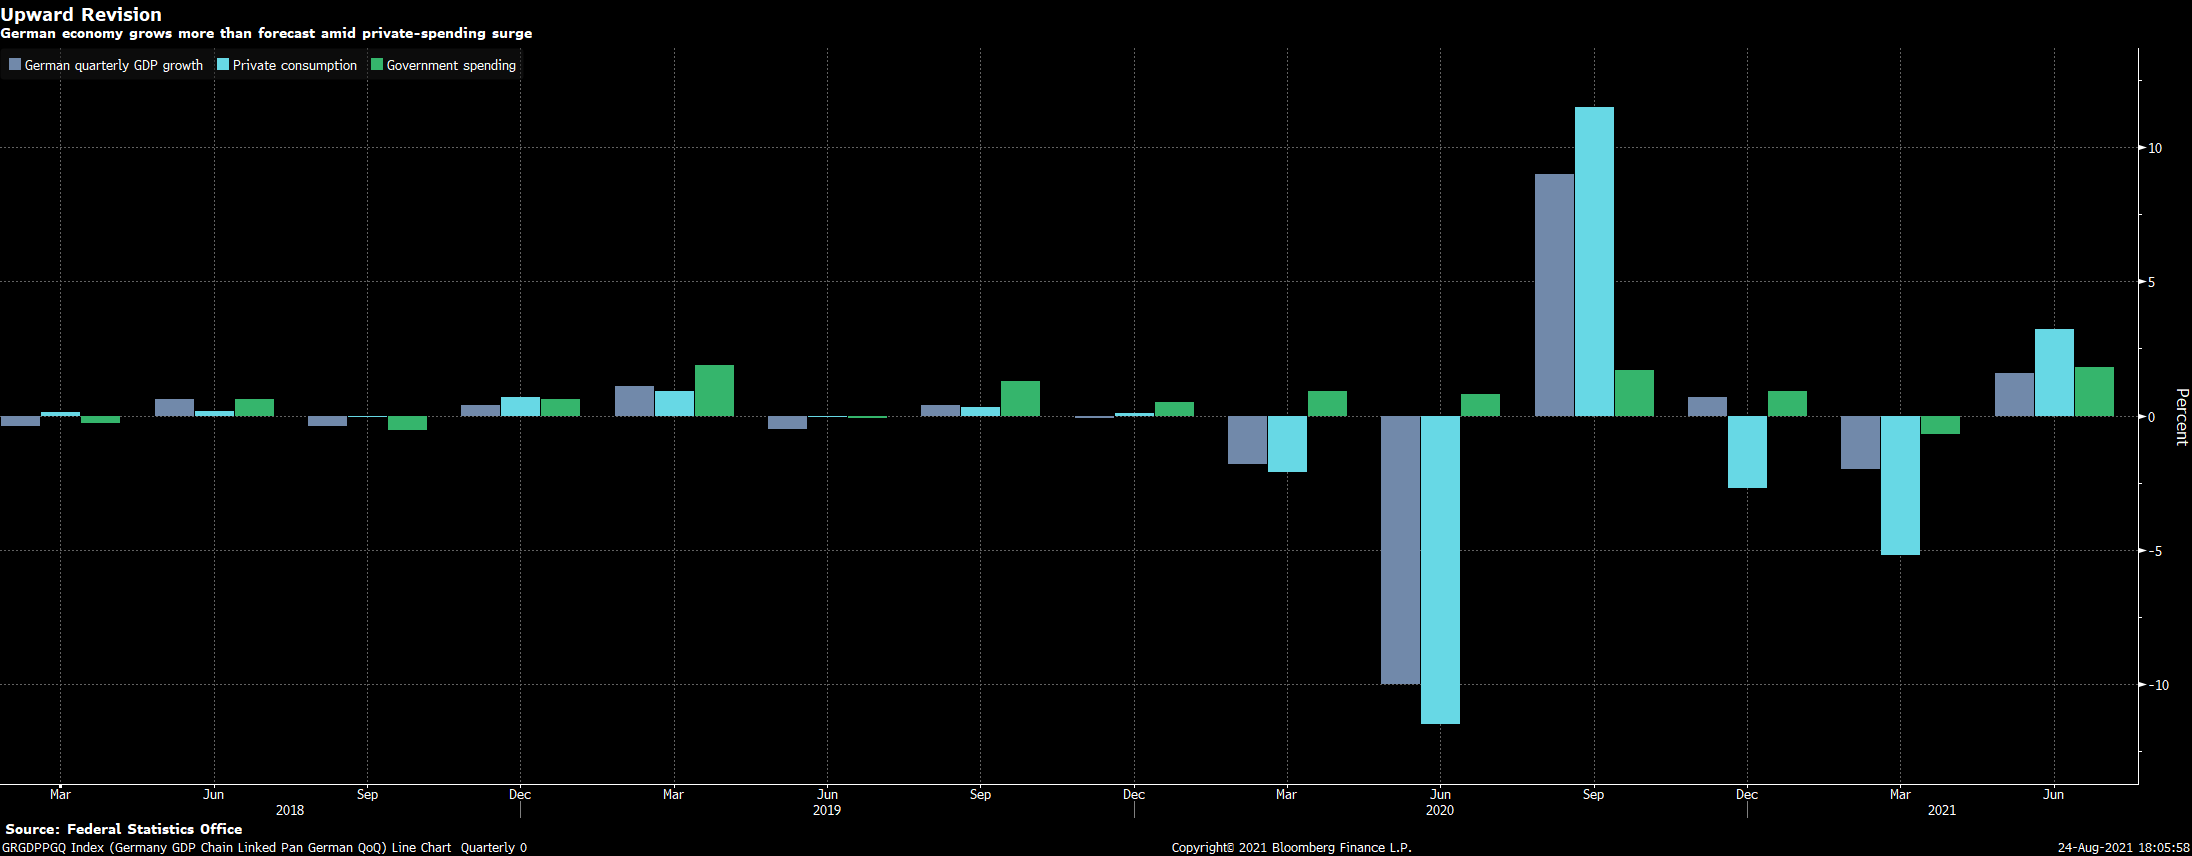Screen dimensions: 2192x856
Task: Click the 2020 year label on the x-axis
Action: point(1440,810)
